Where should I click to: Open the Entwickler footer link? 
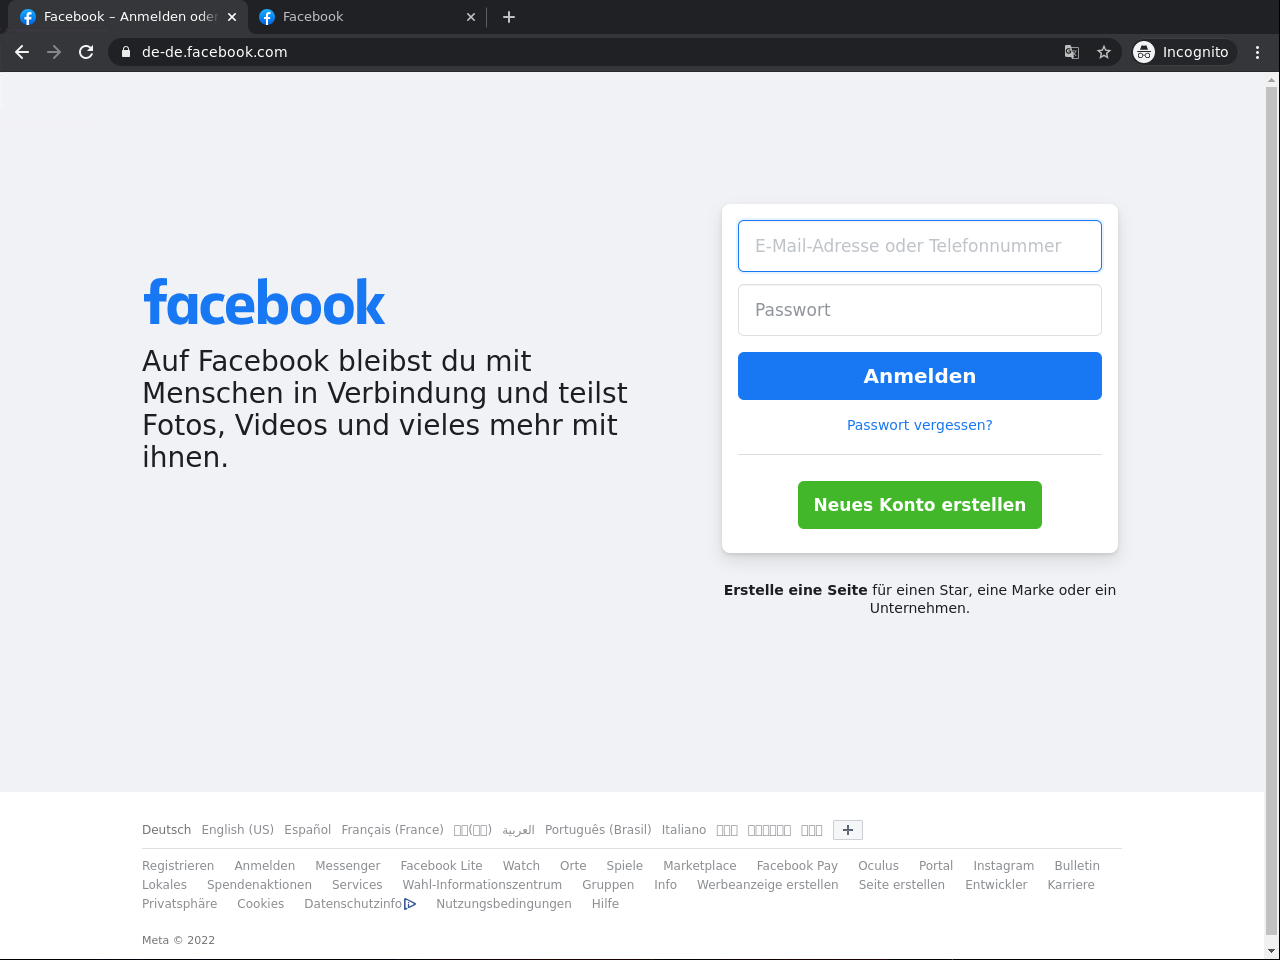pyautogui.click(x=996, y=885)
